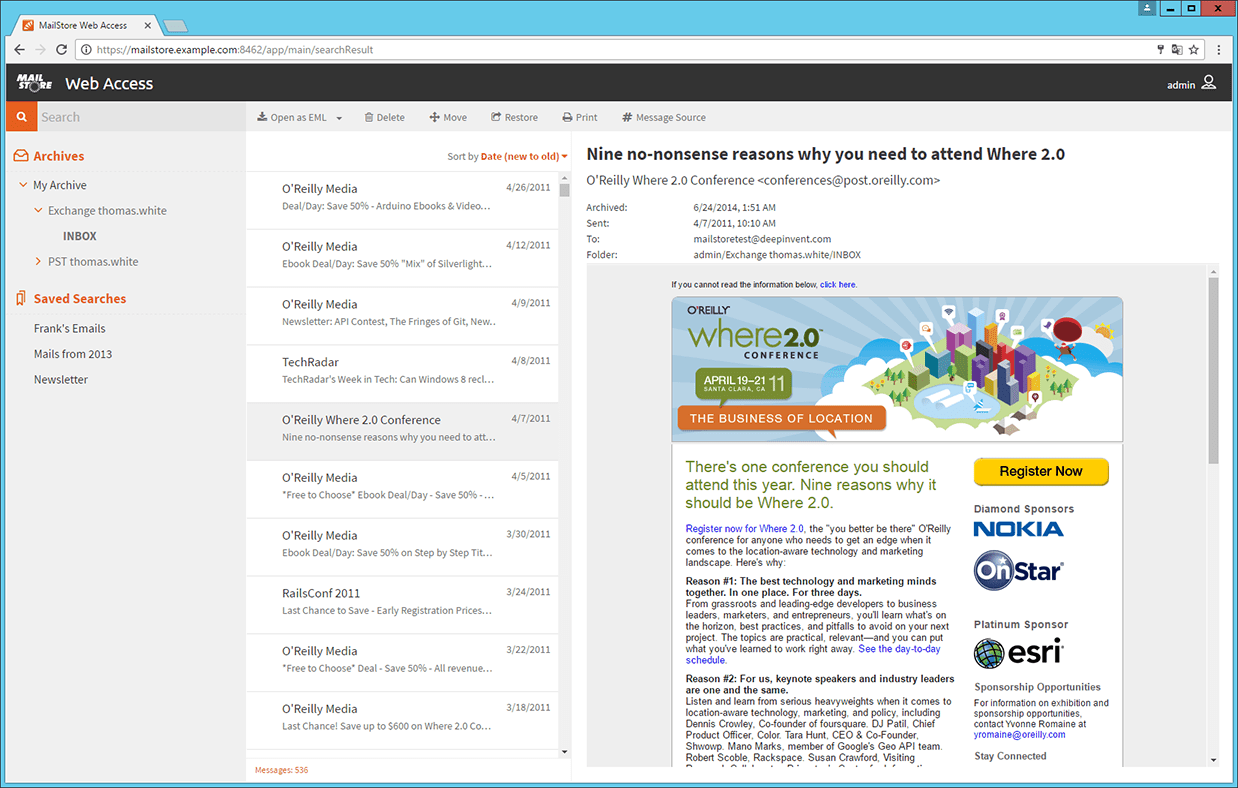Open the Sort by Date dropdown
1238x788 pixels.
click(508, 156)
